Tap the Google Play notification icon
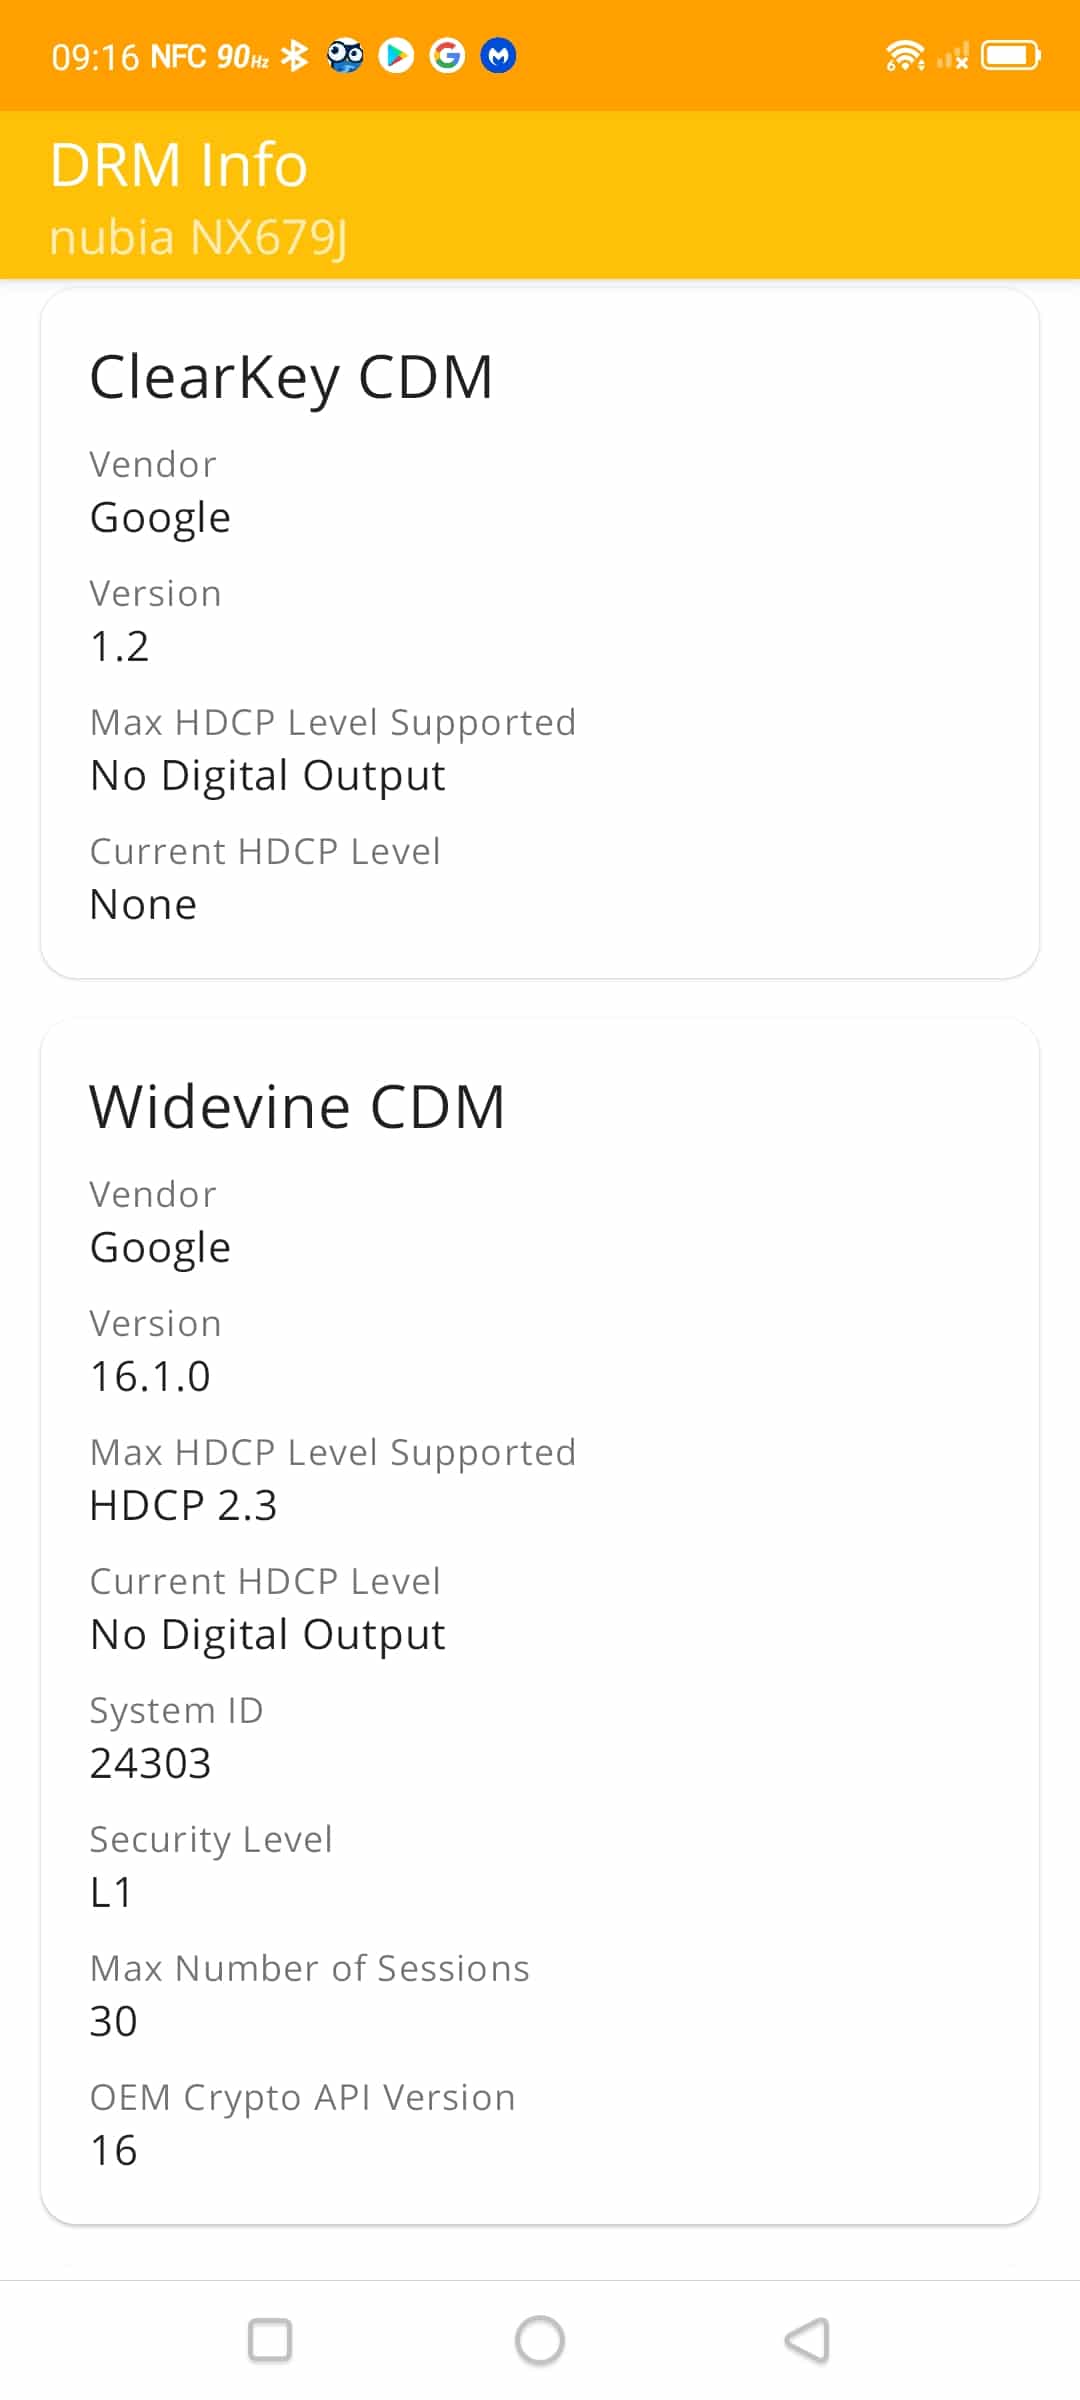1080x2400 pixels. point(396,56)
